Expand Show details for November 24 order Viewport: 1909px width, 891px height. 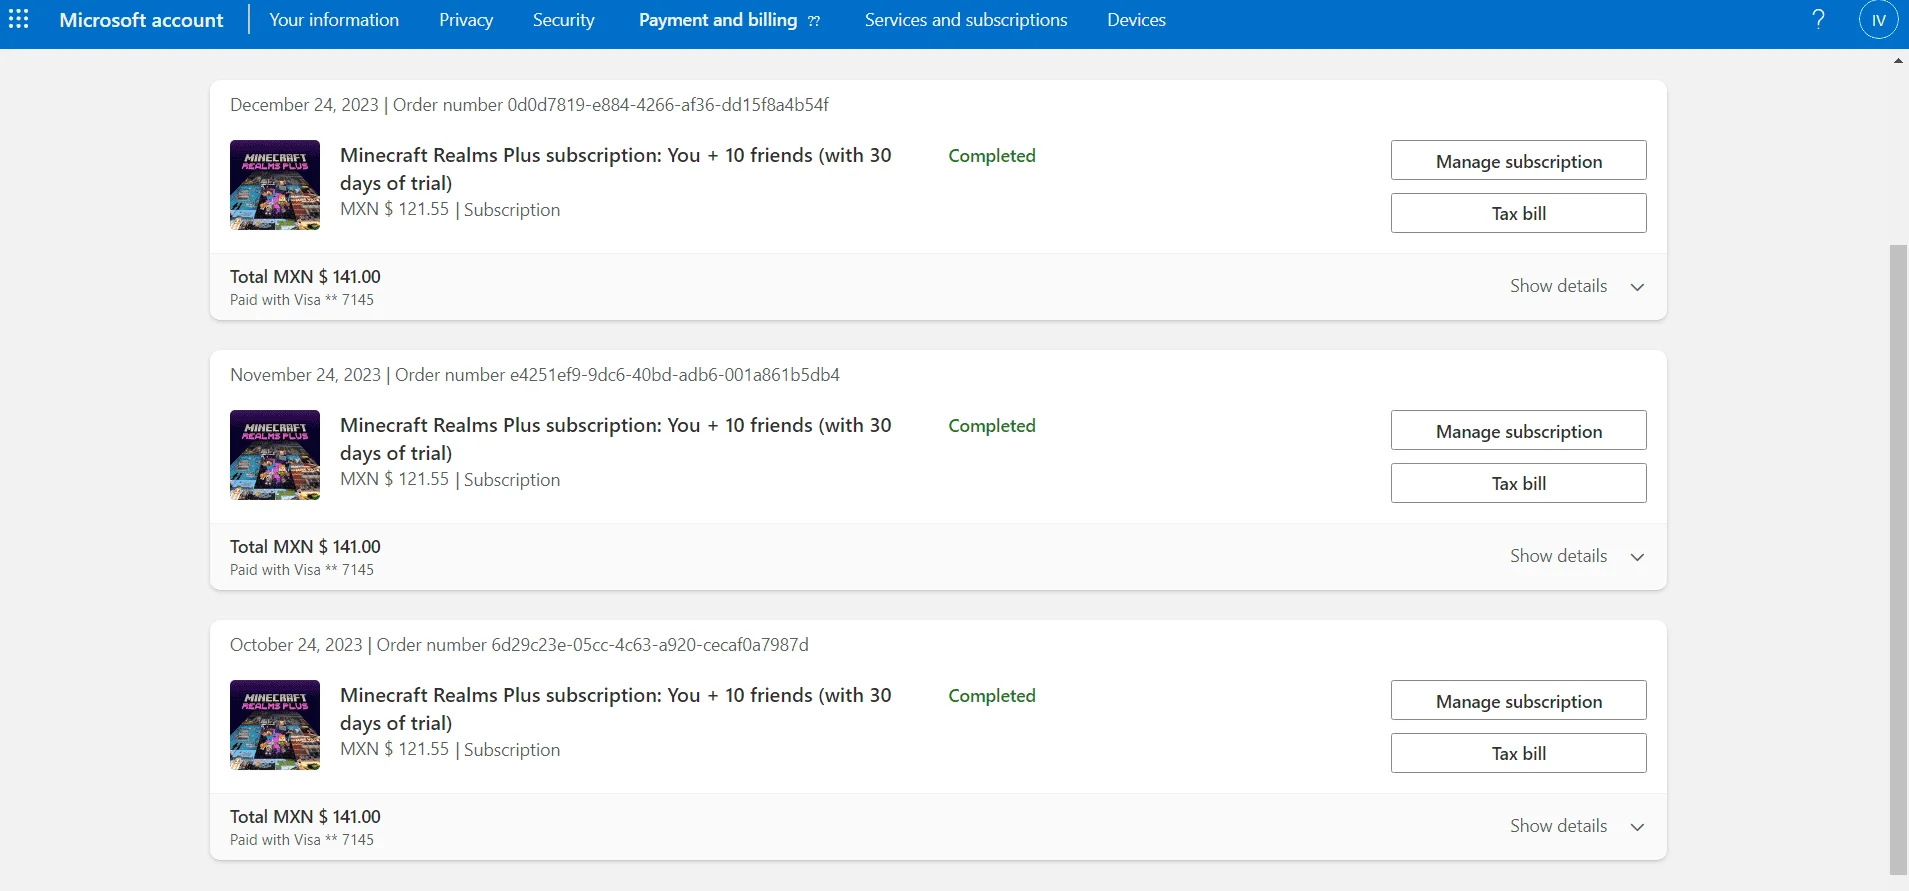click(x=1577, y=556)
